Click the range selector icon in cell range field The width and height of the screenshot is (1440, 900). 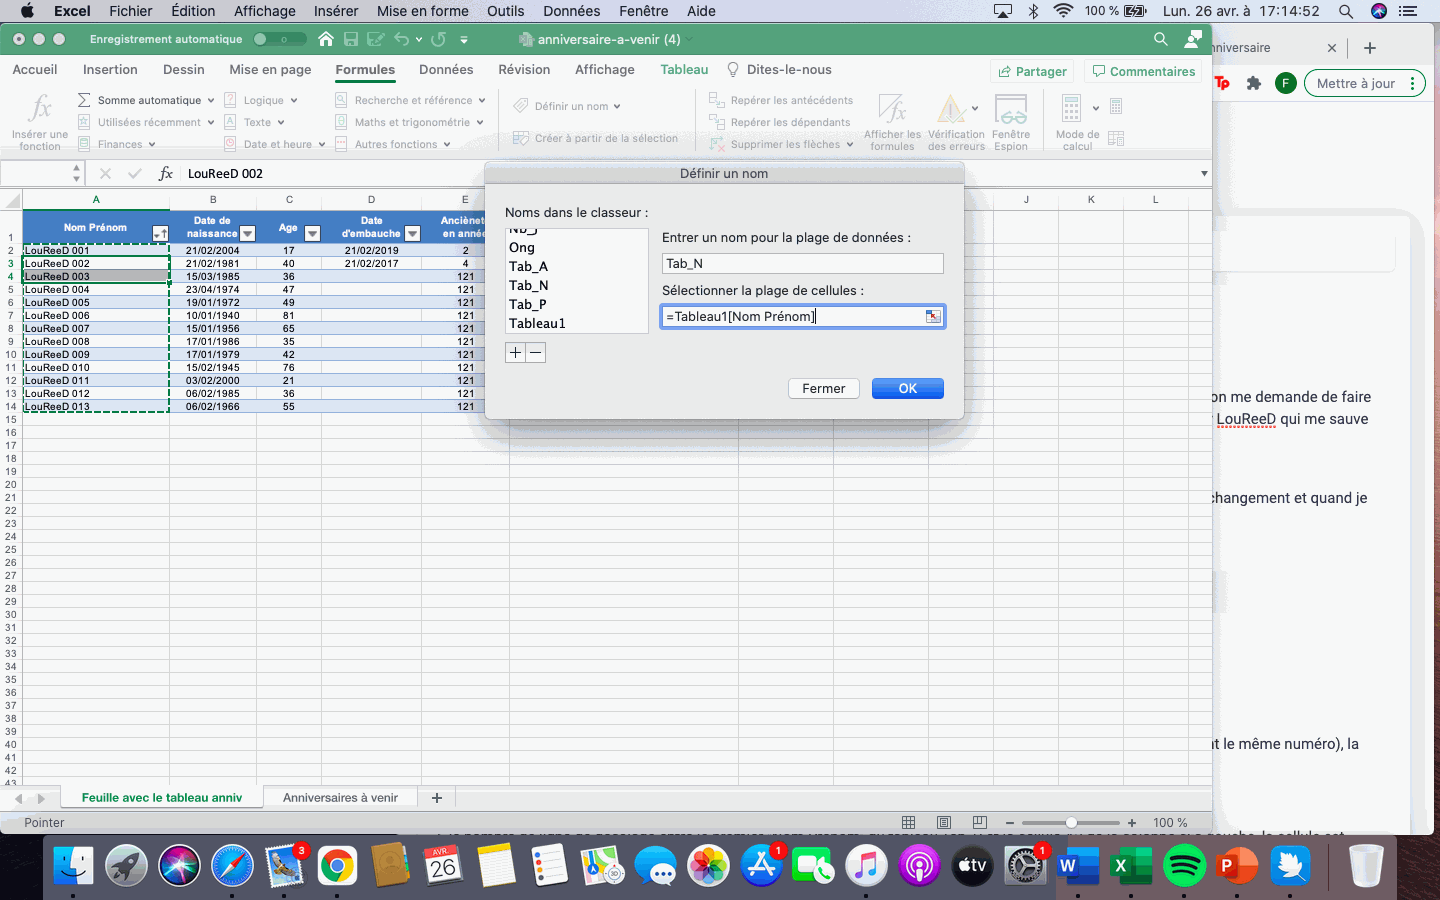click(x=932, y=316)
